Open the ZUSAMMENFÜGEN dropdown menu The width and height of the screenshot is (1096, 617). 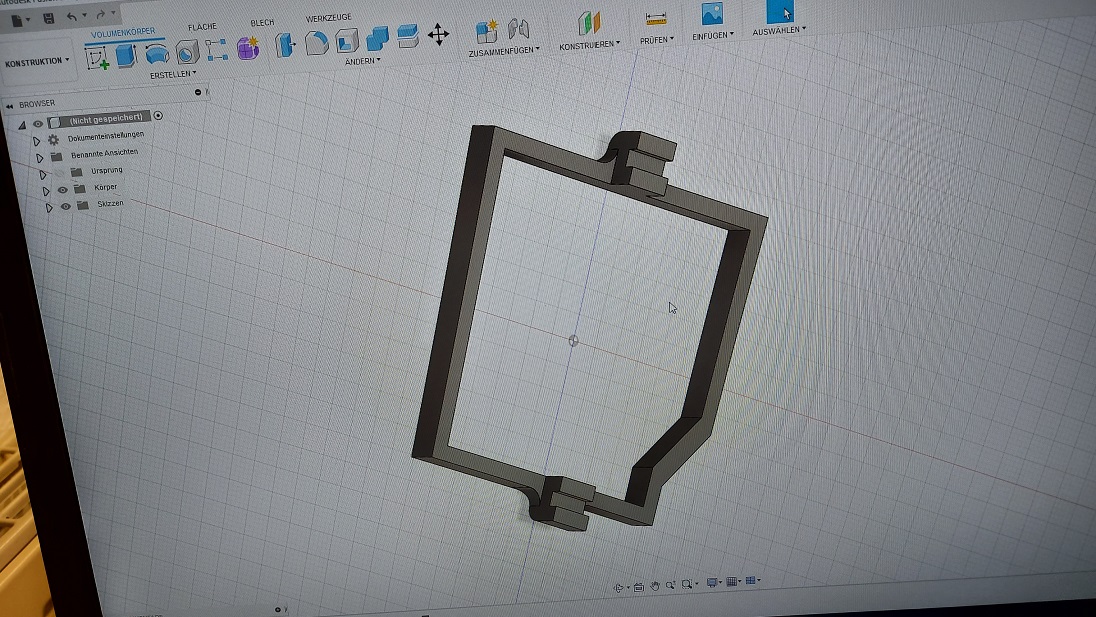coord(504,52)
